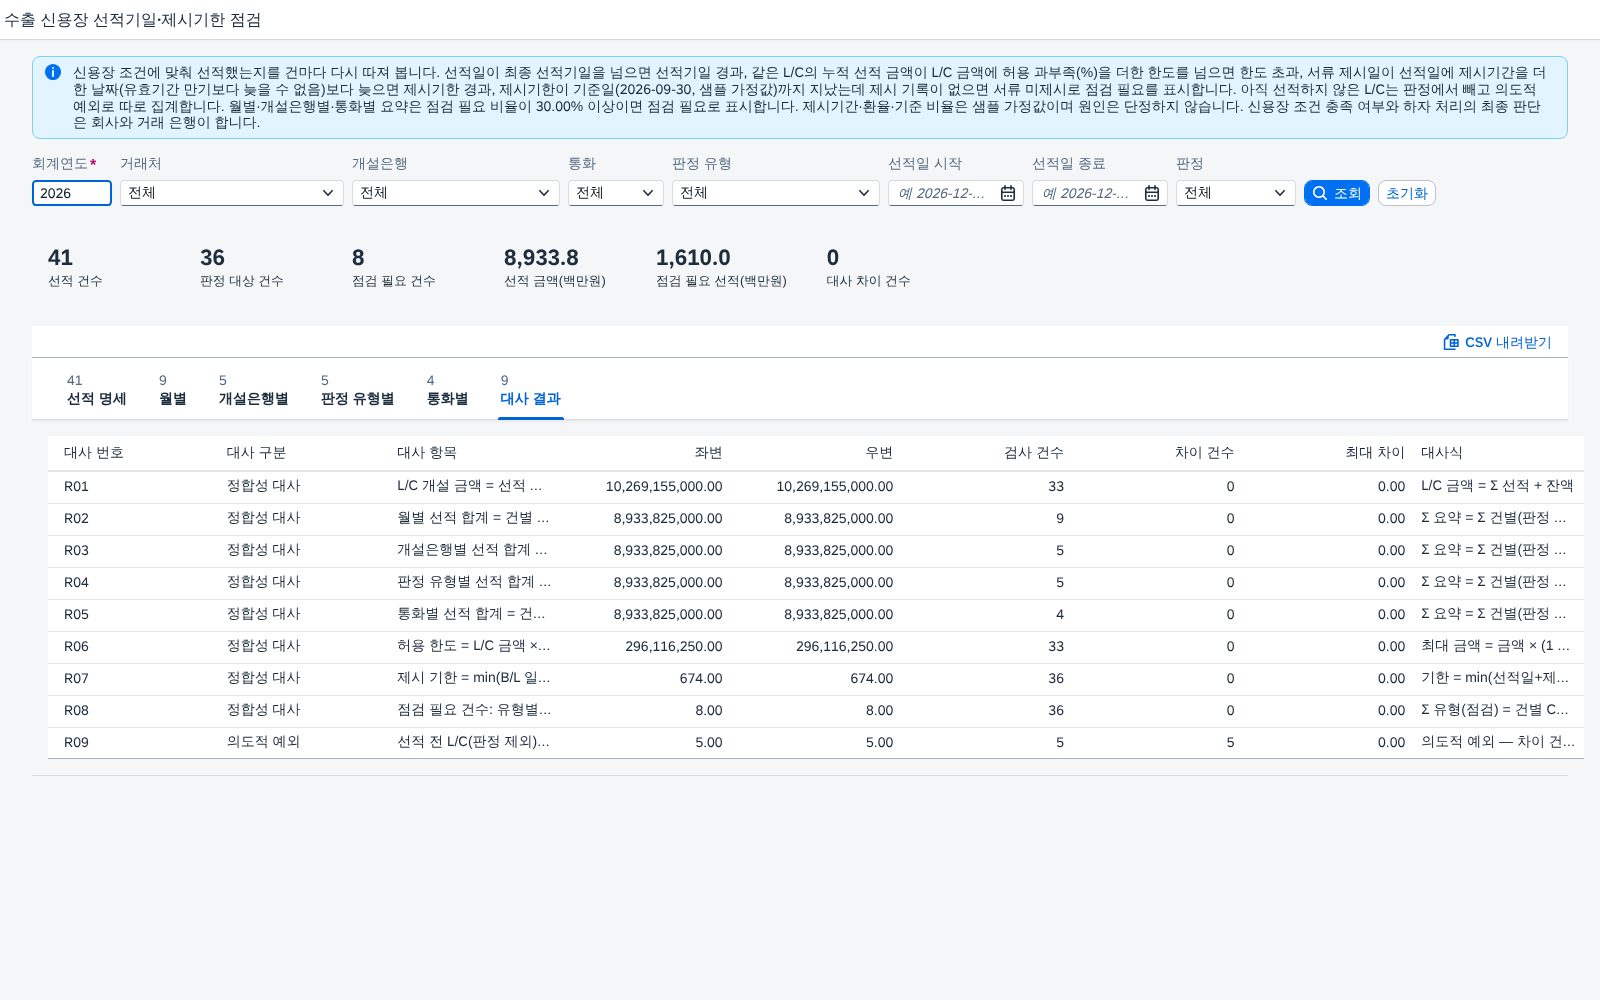Select the R06 row cell
1600x1000 pixels.
pos(76,646)
